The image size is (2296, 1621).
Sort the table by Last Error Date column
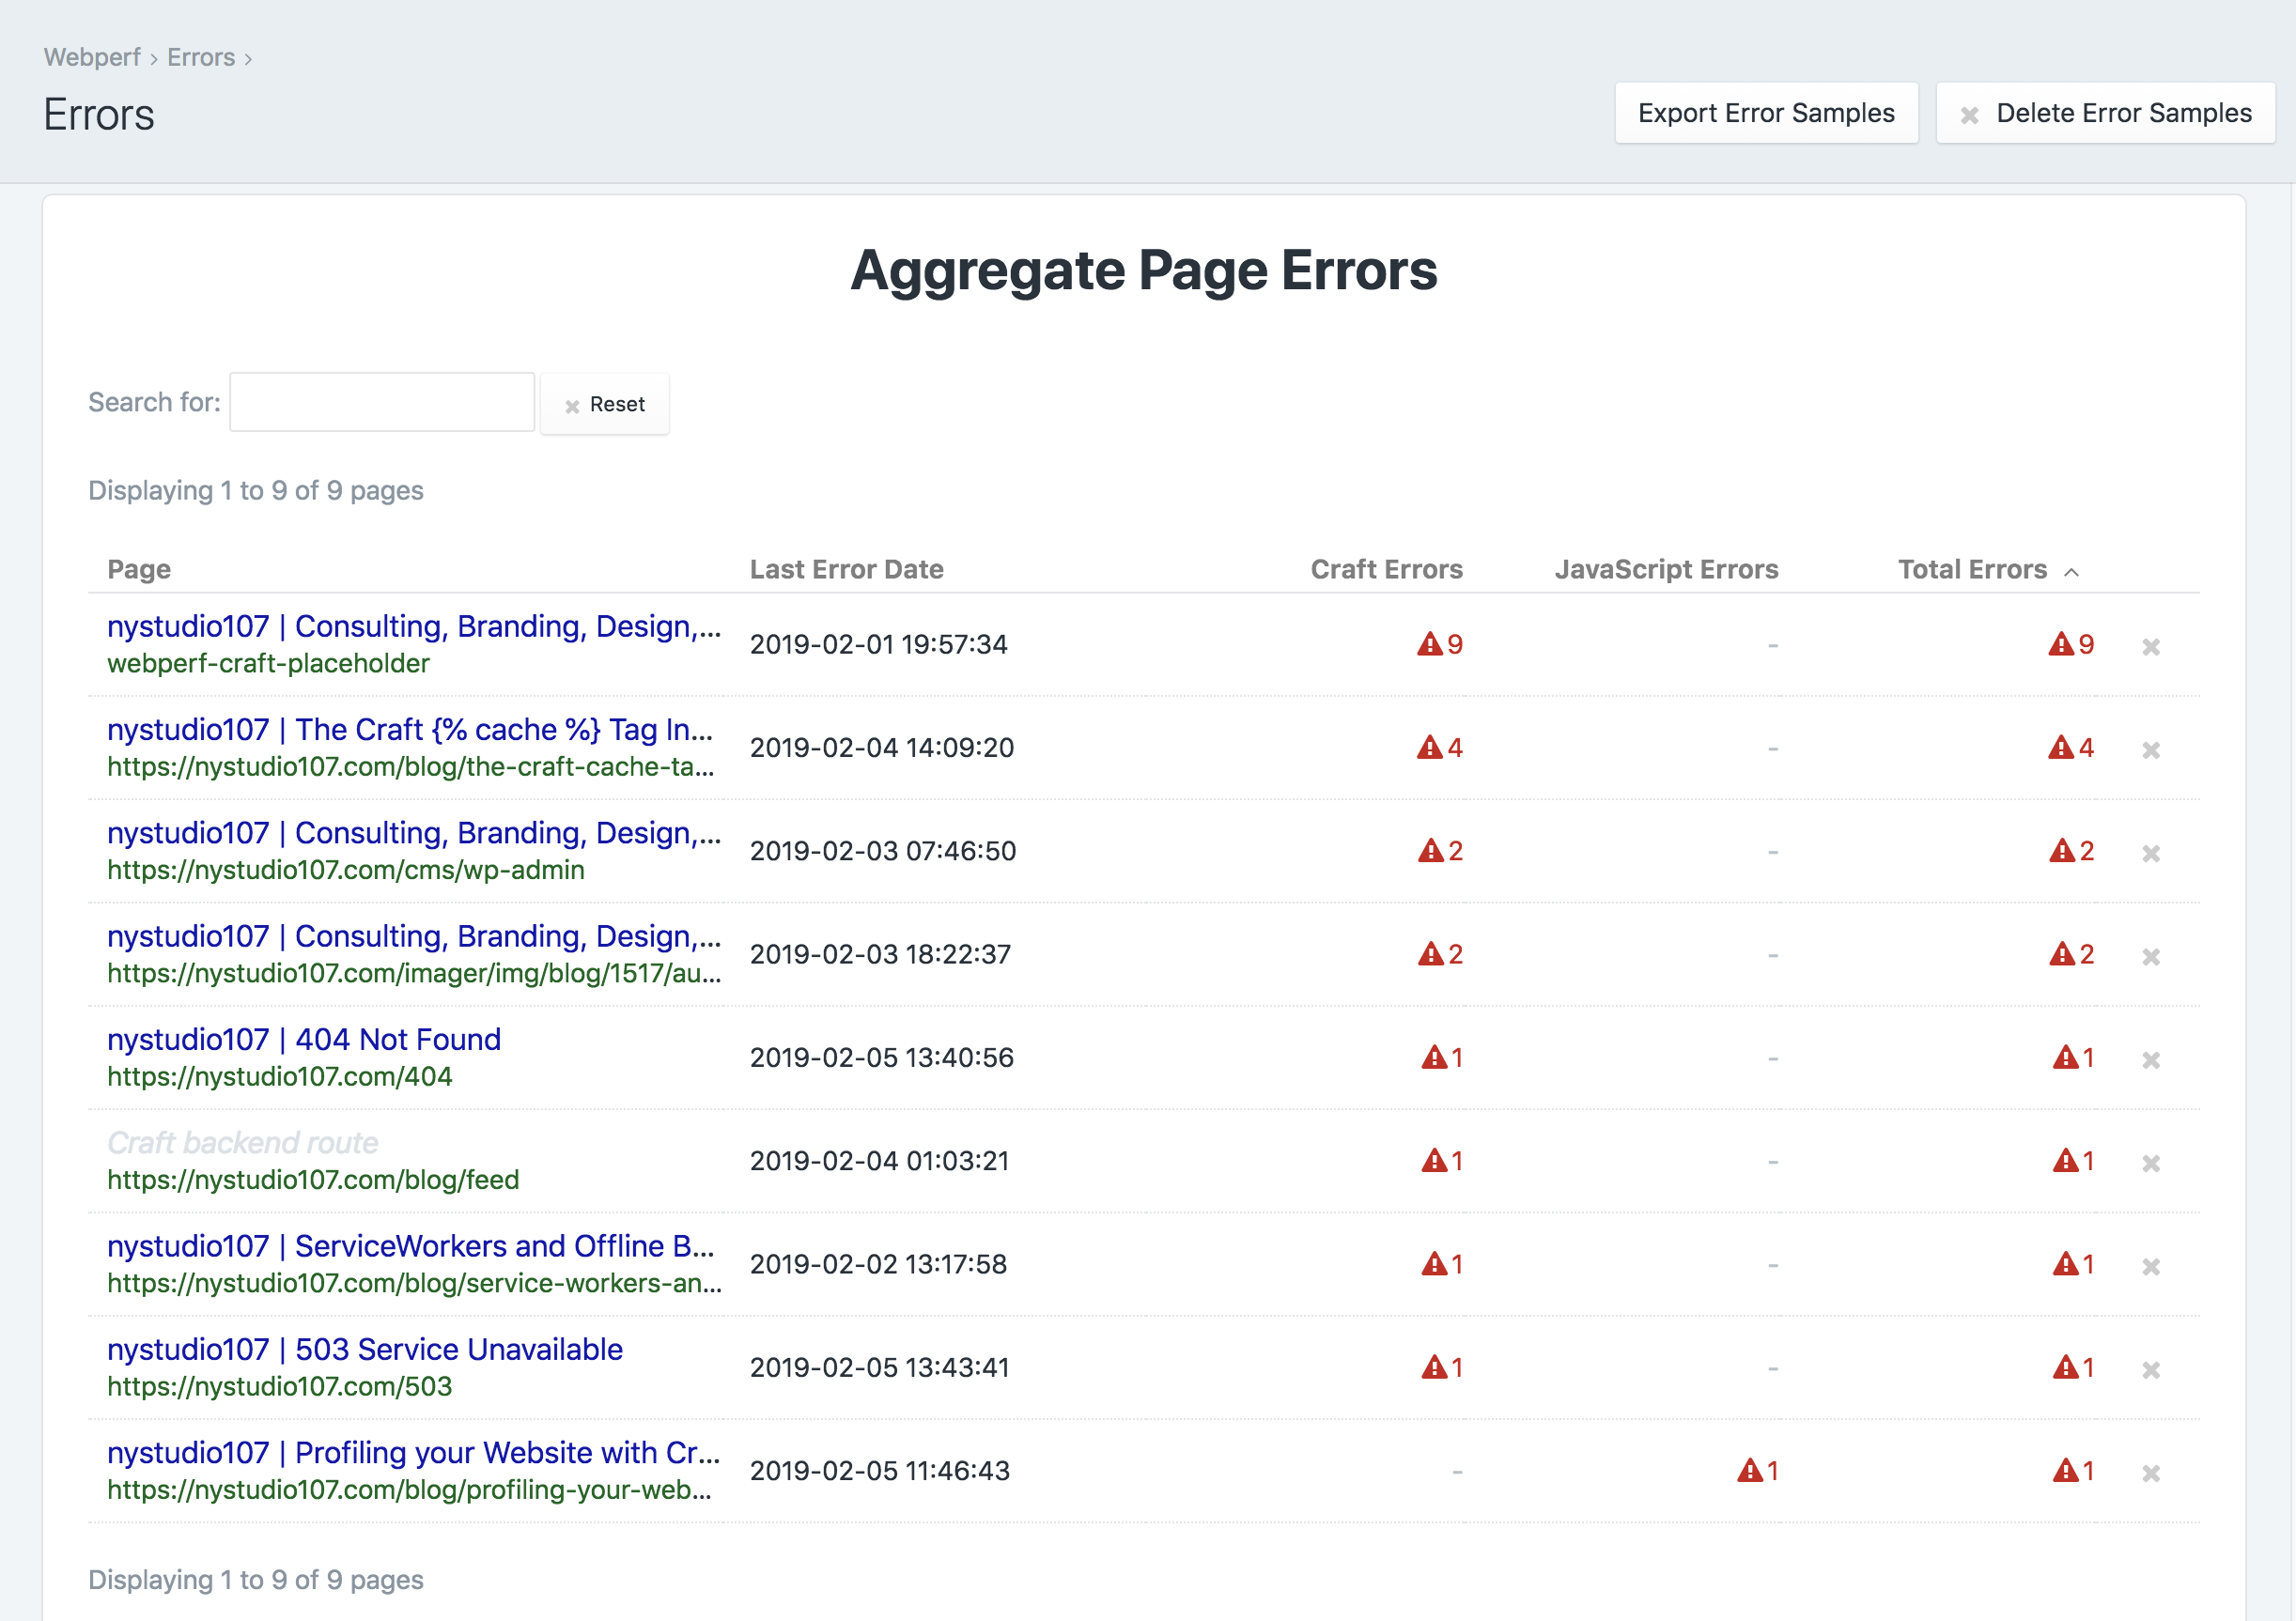(x=846, y=569)
